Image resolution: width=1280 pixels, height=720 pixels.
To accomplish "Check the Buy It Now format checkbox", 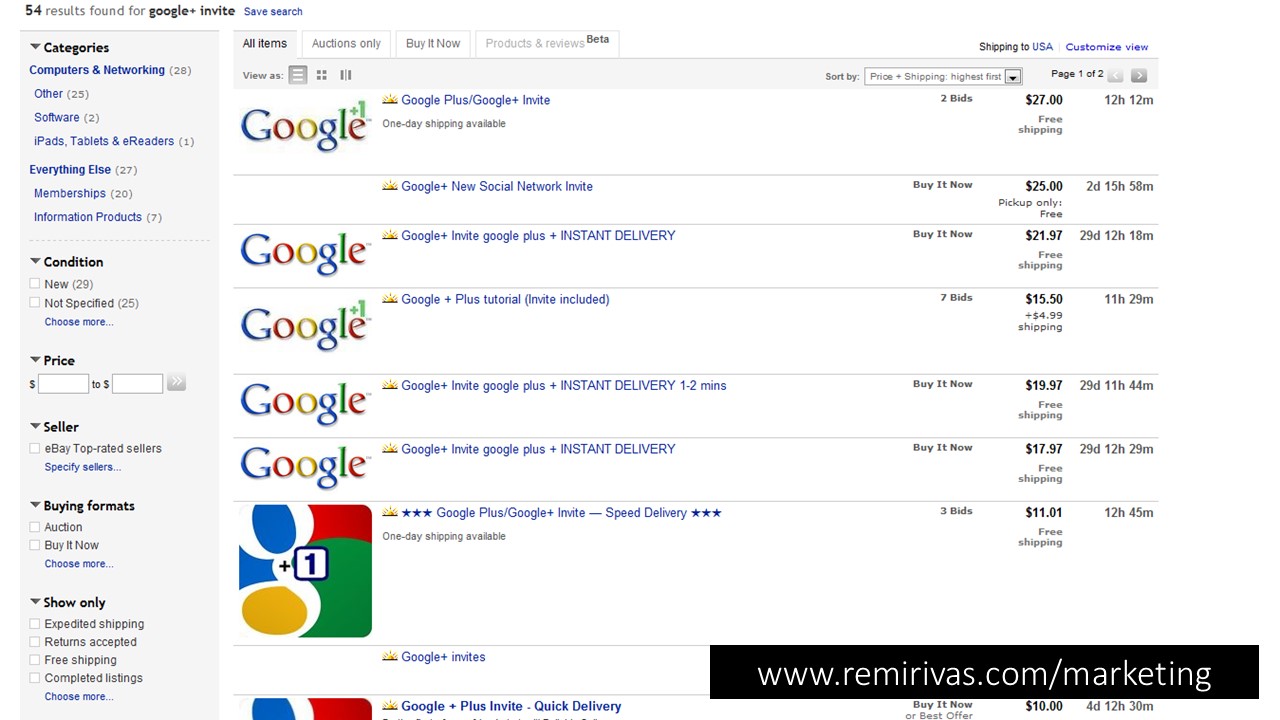I will (x=35, y=545).
